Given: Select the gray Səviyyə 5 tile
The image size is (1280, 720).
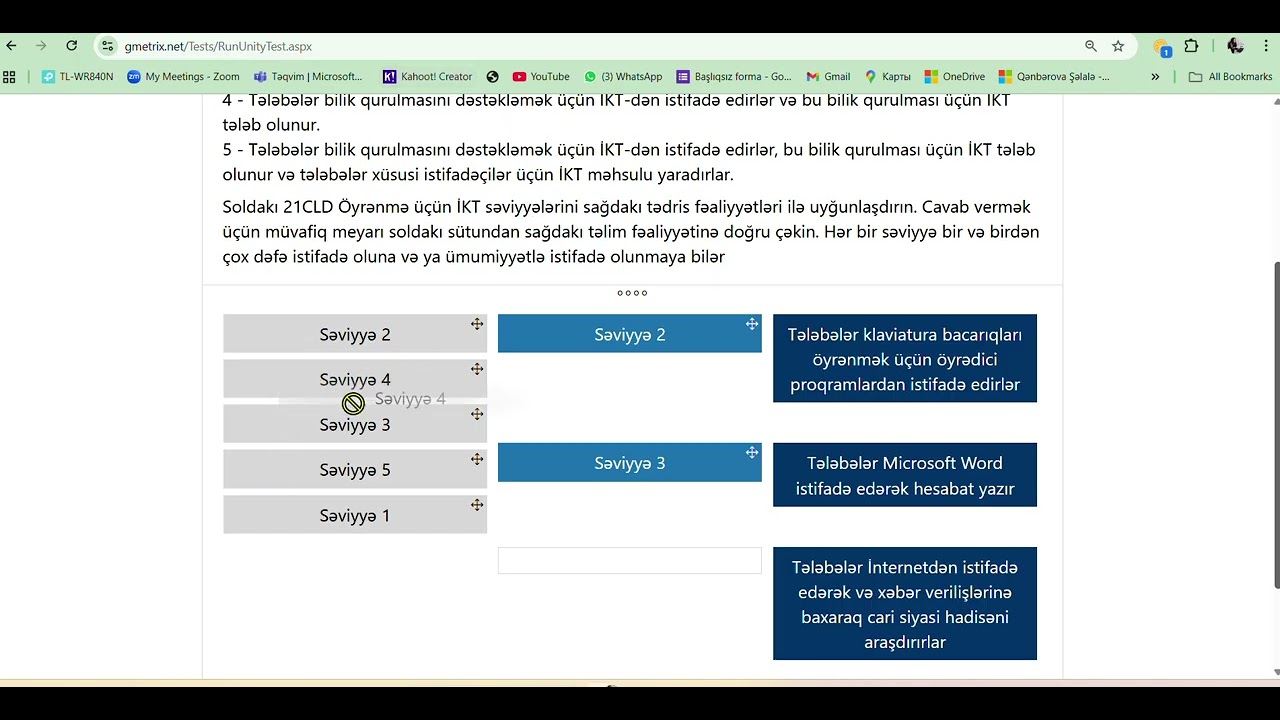Looking at the screenshot, I should (355, 469).
